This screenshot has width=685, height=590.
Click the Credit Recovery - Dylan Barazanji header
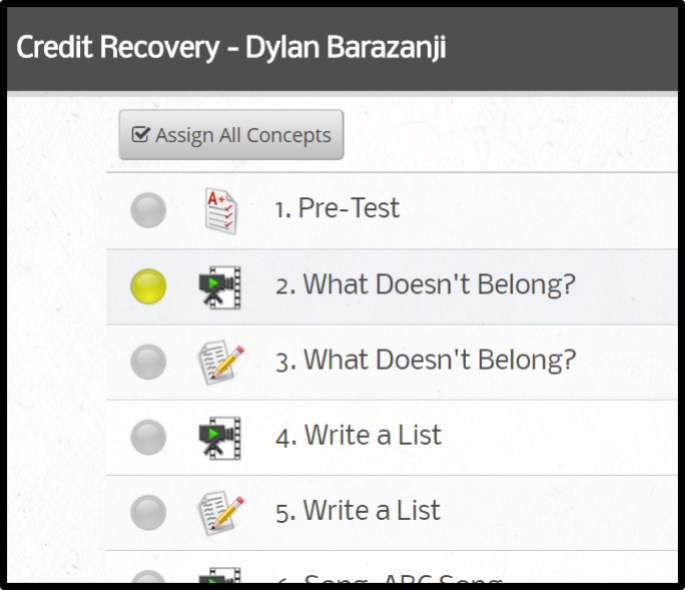tap(231, 47)
